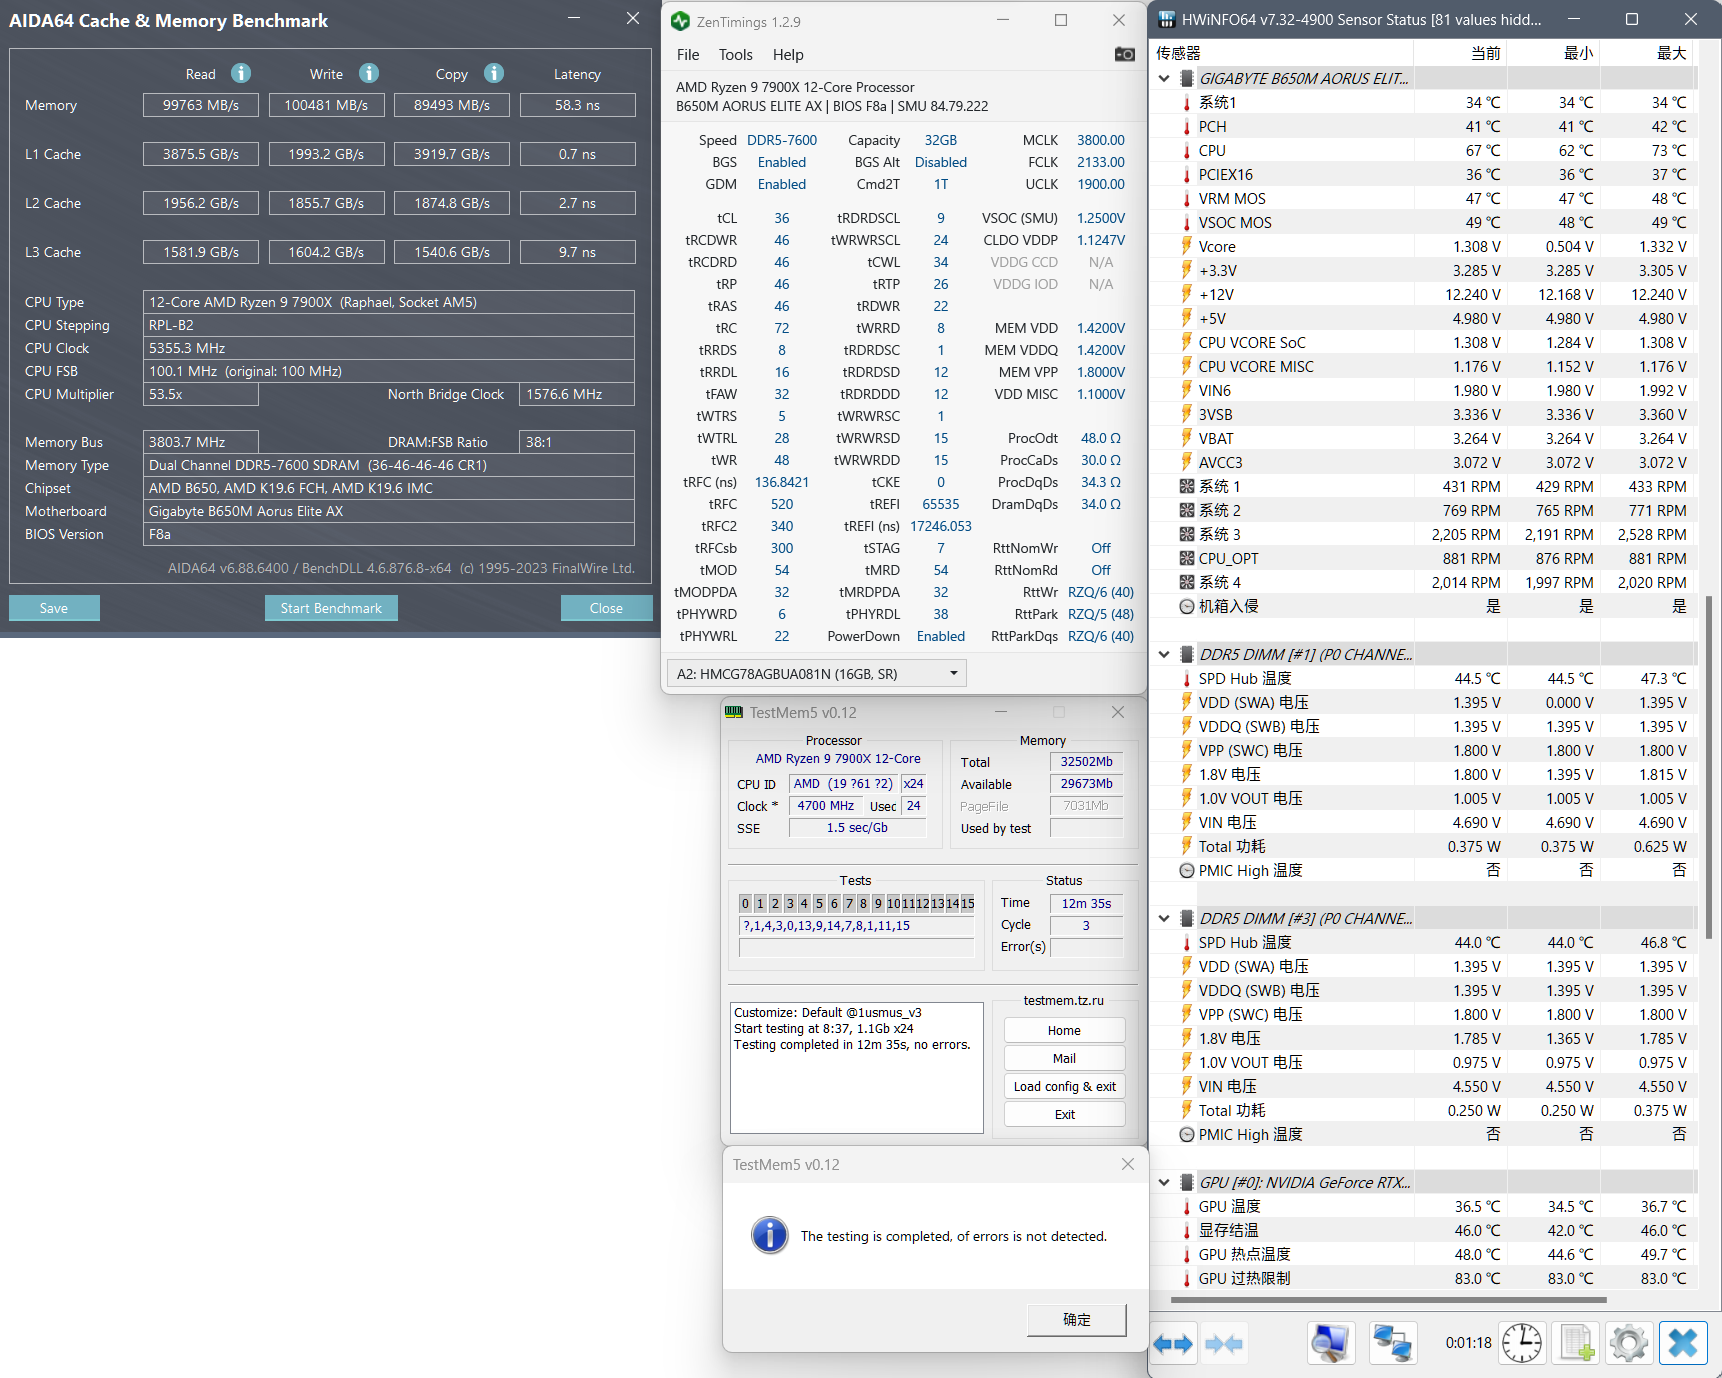This screenshot has width=1722, height=1378.
Task: Click the thermometer icon of PCH row
Action: 1187,126
